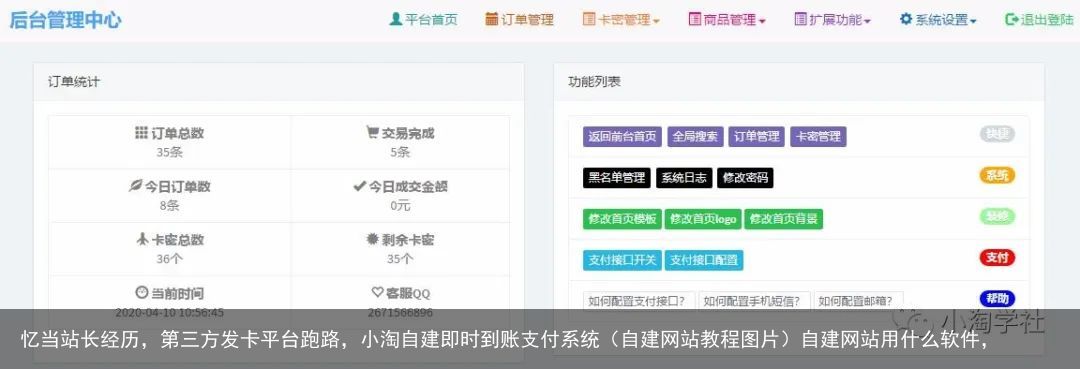This screenshot has height=369, width=1080.
Task: Click the purple 订单管理 shortcut button
Action: pyautogui.click(x=756, y=136)
